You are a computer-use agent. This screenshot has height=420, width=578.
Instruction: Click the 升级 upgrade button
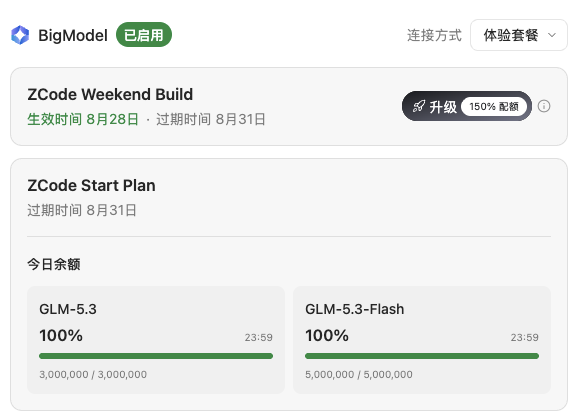[x=467, y=106]
